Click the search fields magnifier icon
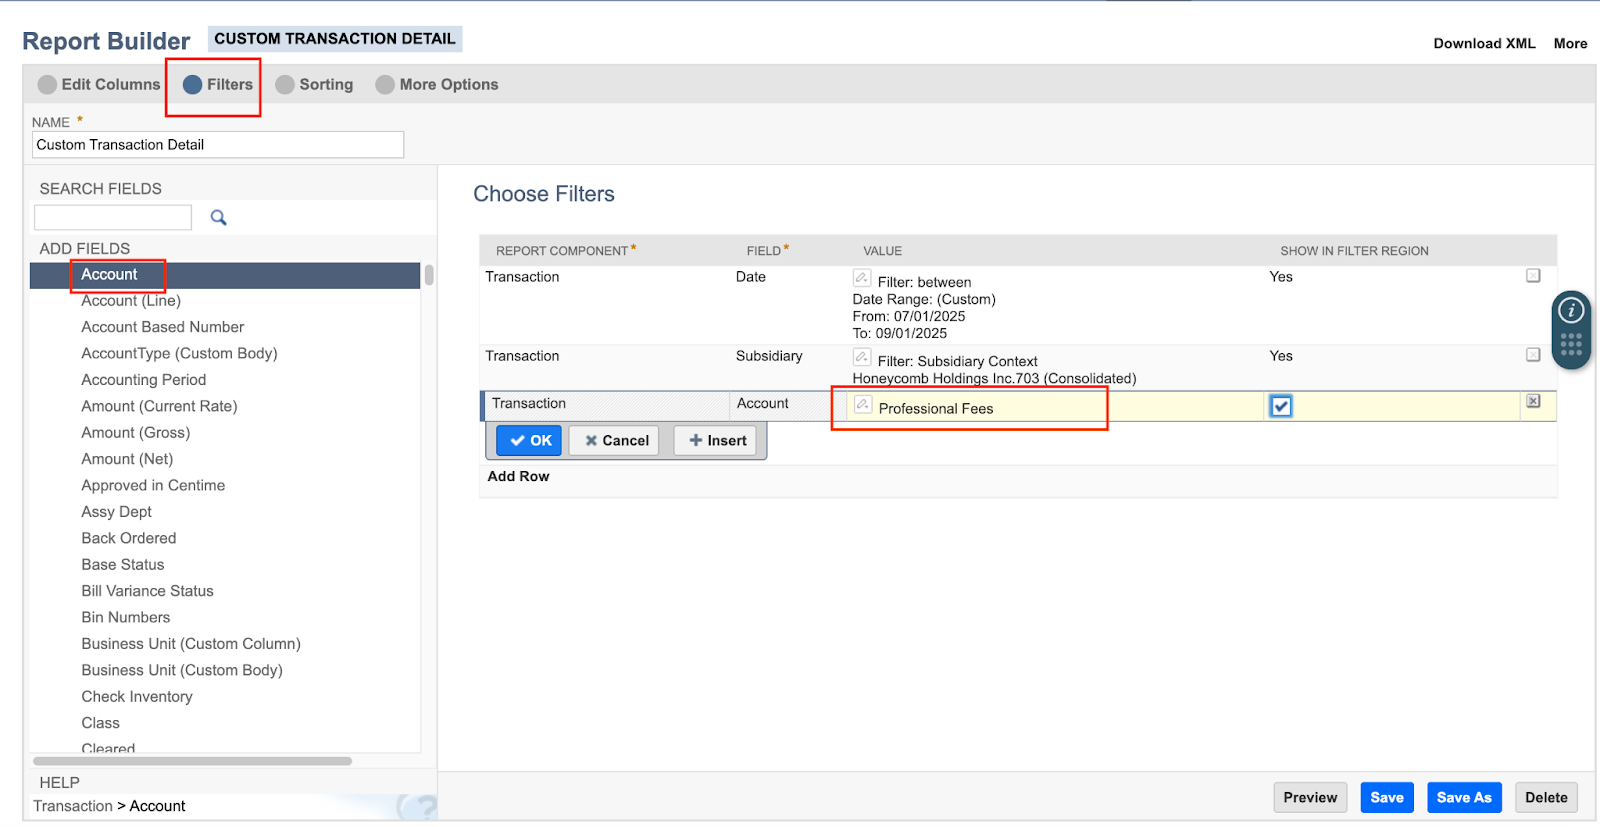The width and height of the screenshot is (1600, 827). [218, 217]
